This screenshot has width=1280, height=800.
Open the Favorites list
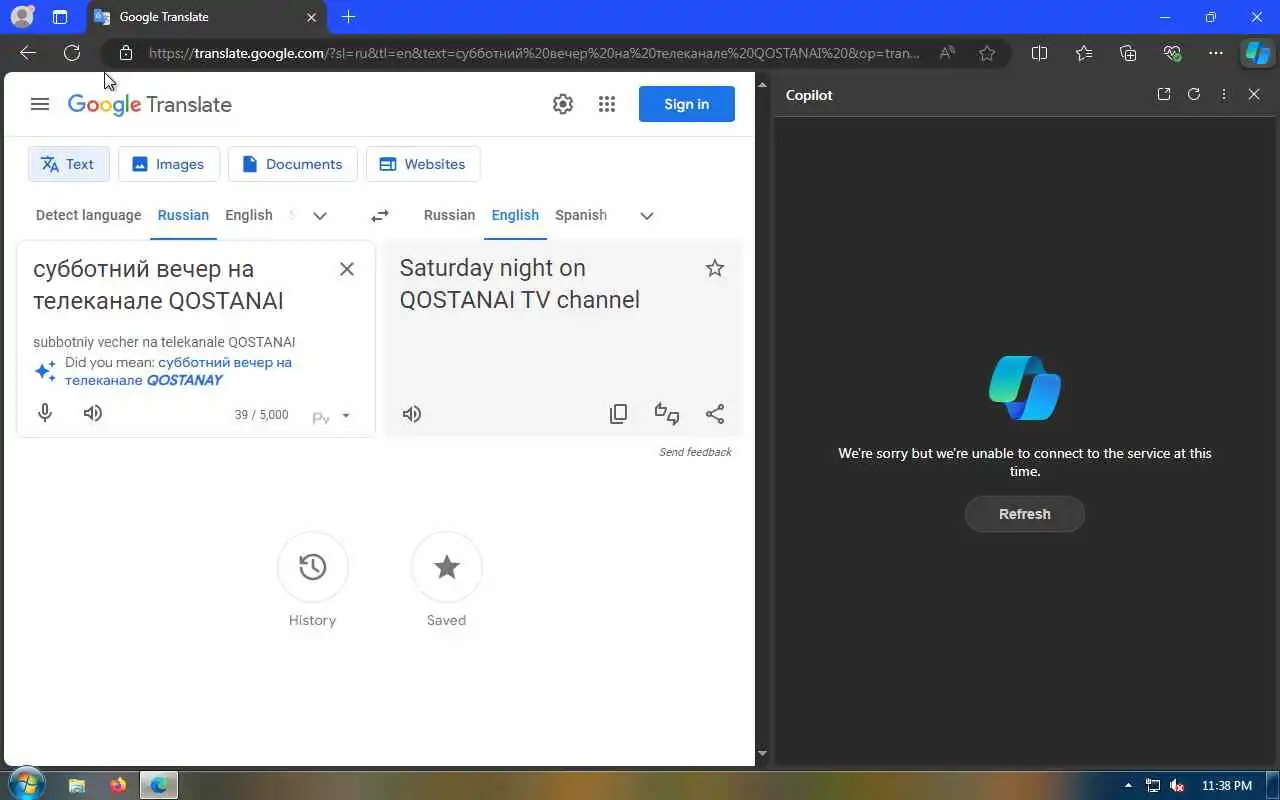pyautogui.click(x=1084, y=53)
